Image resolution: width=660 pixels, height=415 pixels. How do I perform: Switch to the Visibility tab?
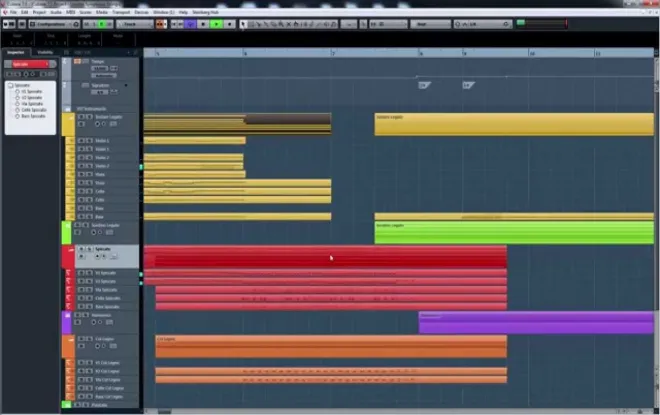[x=45, y=52]
